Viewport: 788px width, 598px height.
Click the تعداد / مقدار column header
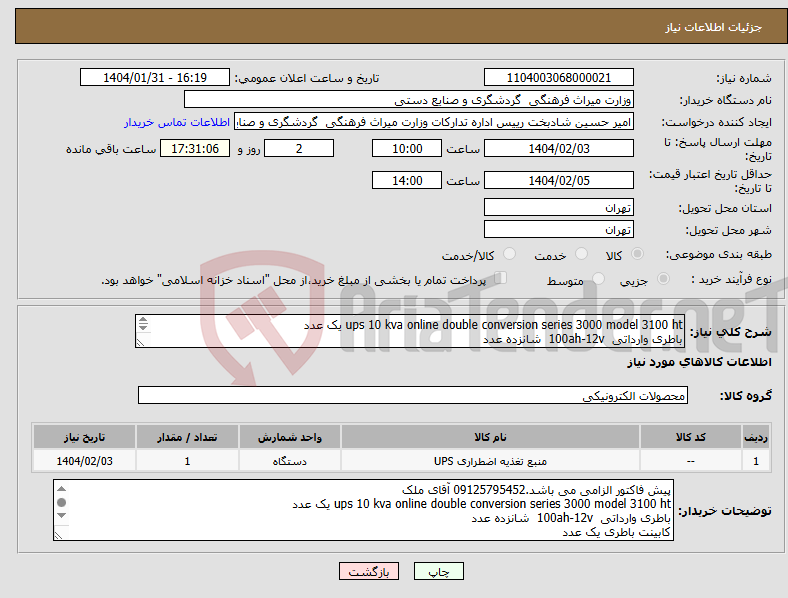(187, 437)
